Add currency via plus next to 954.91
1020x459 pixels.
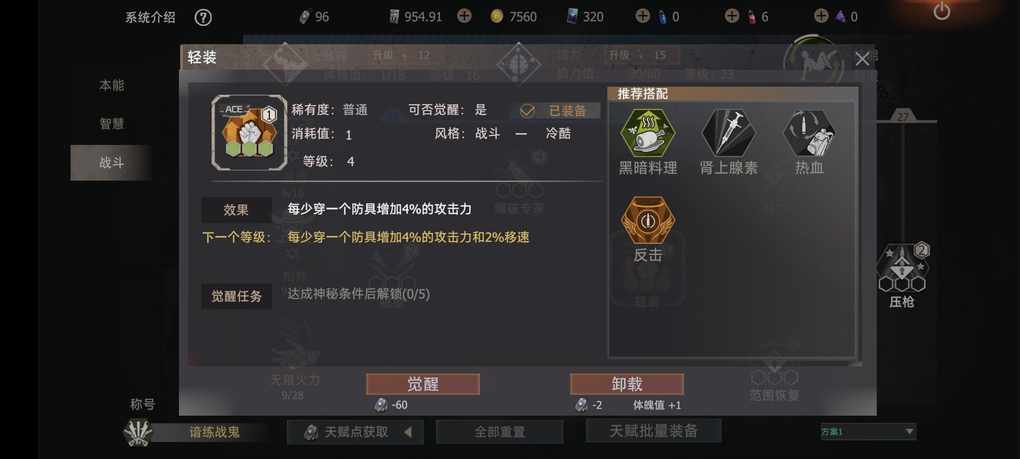[x=464, y=16]
